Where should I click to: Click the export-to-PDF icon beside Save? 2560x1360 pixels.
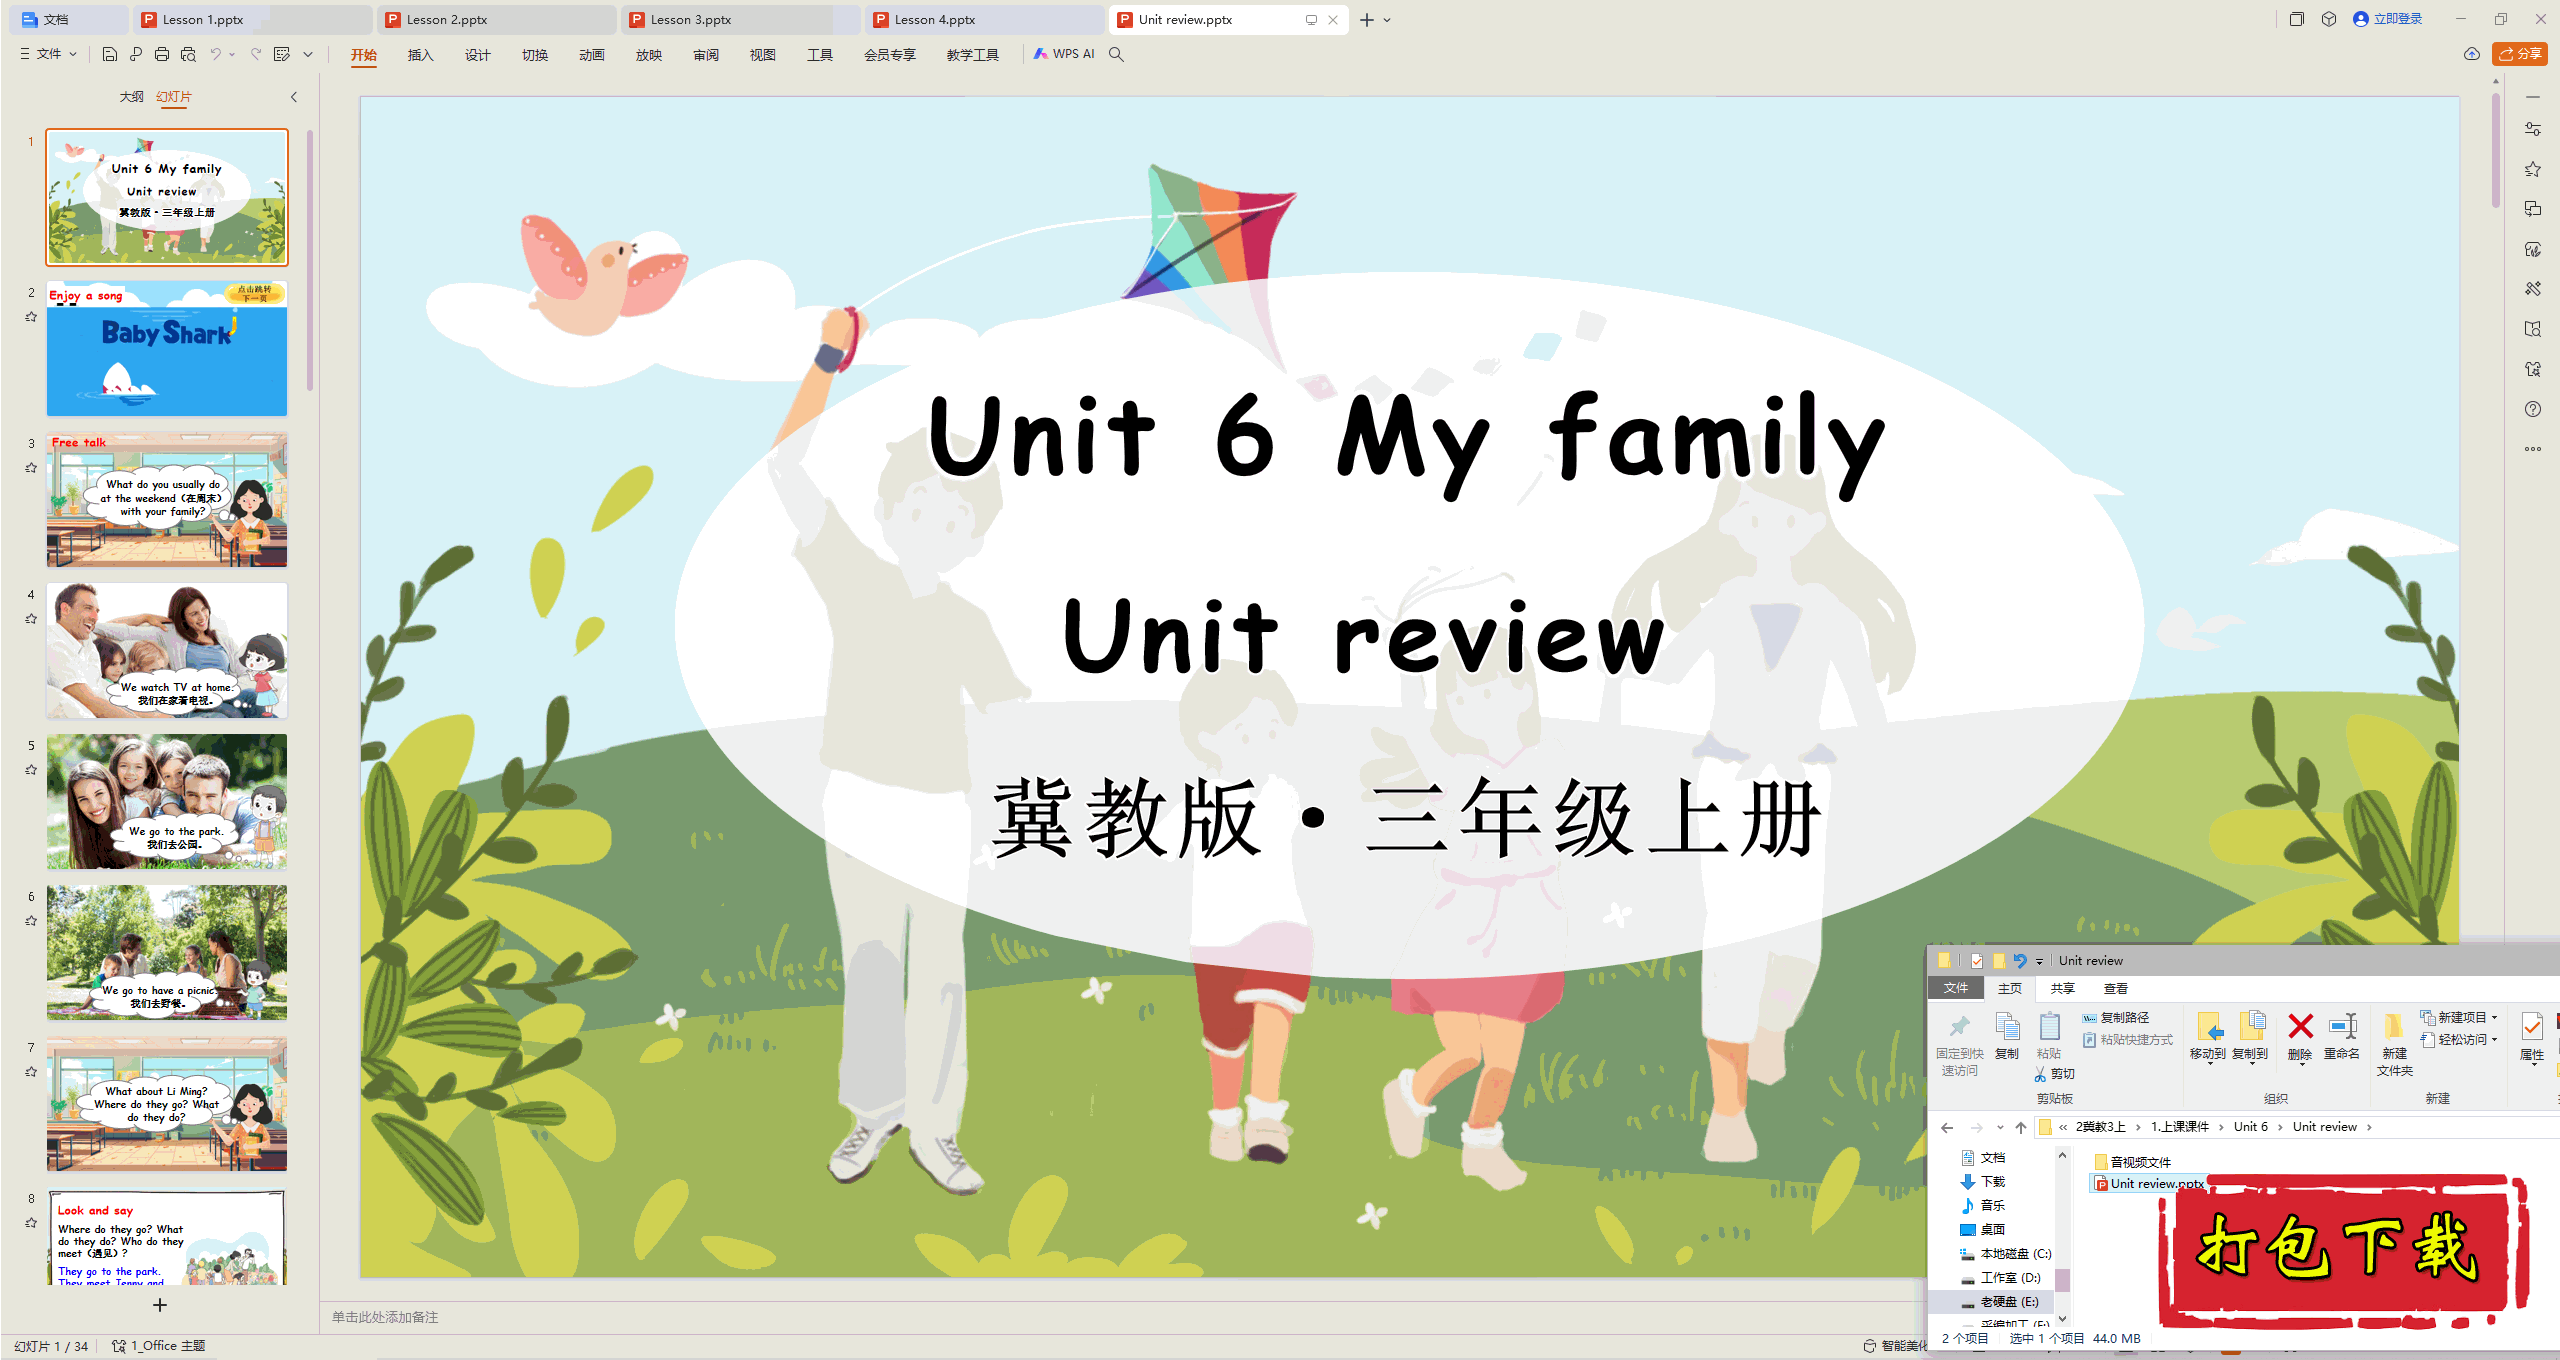(136, 54)
